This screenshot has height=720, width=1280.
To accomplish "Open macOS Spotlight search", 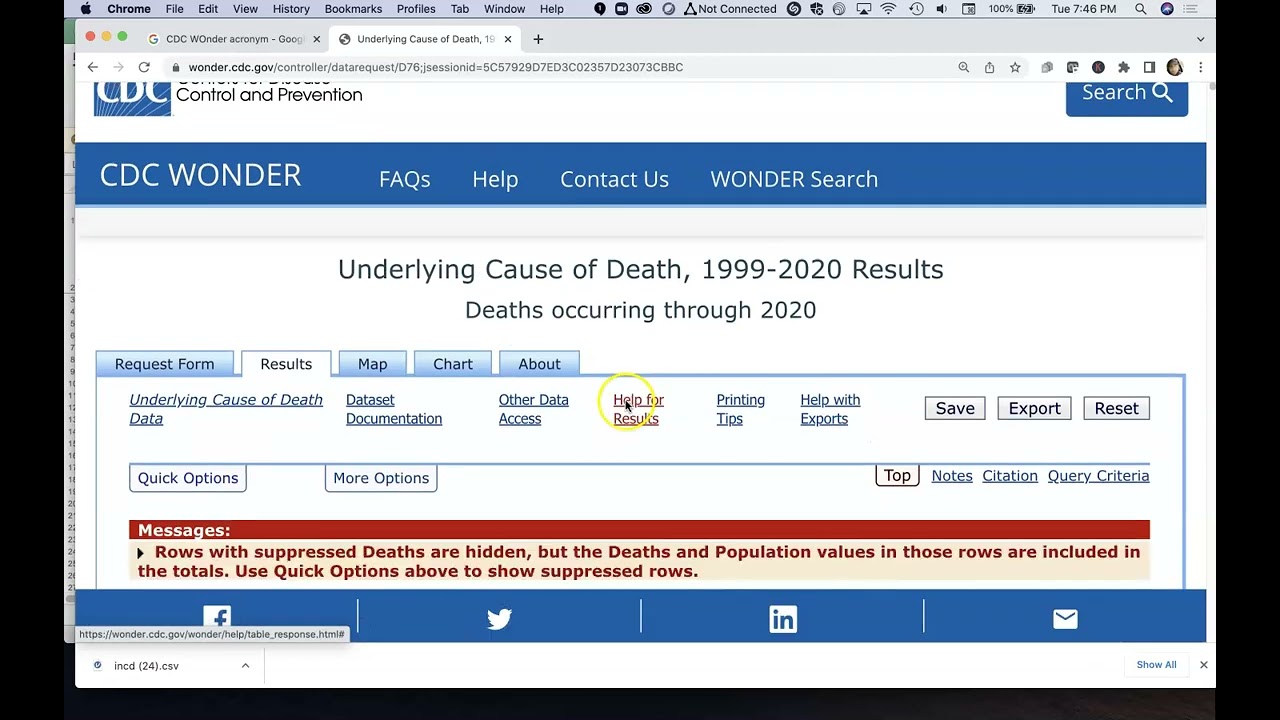I will pyautogui.click(x=1141, y=9).
